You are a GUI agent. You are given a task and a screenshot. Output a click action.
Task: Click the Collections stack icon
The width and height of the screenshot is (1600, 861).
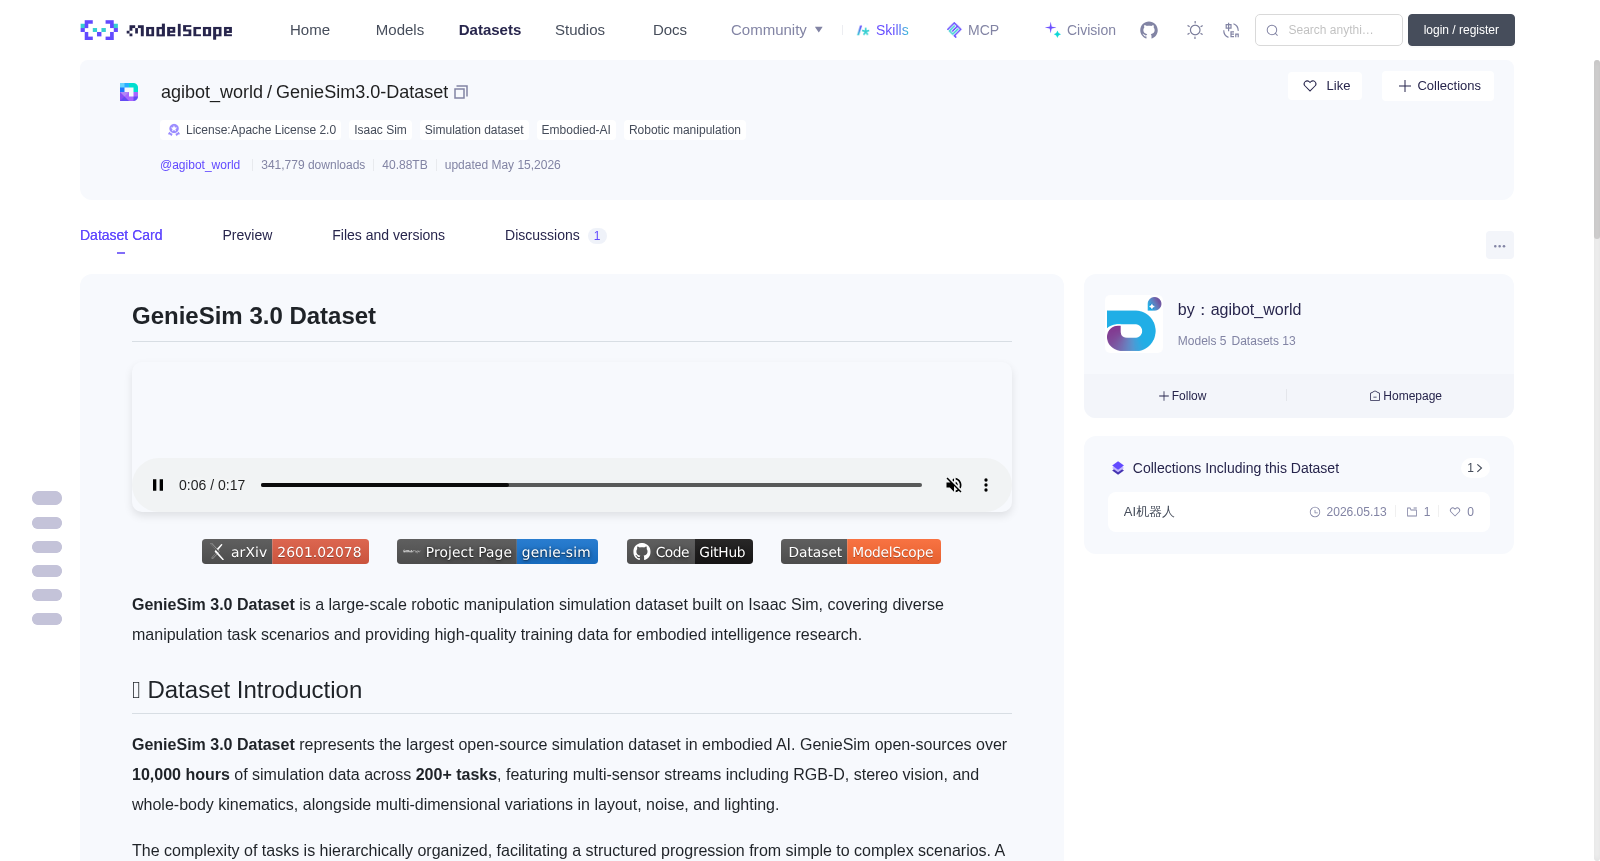1118,468
